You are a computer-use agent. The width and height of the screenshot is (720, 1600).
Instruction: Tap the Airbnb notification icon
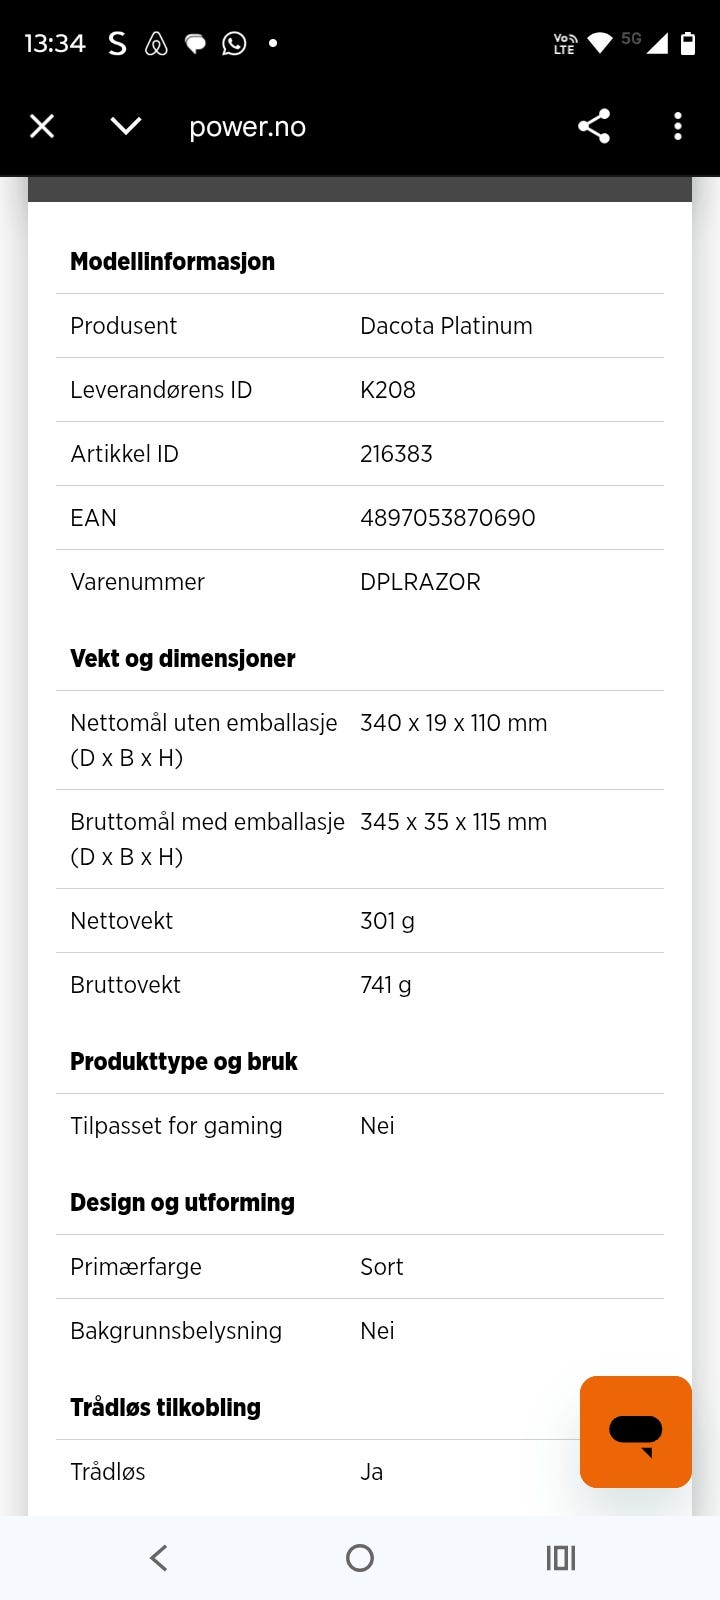(156, 43)
